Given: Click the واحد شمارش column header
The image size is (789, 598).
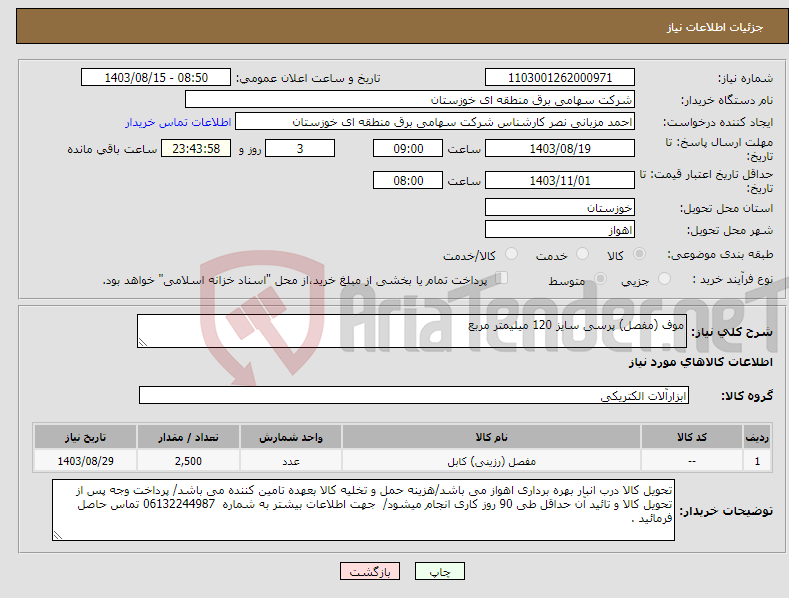Looking at the screenshot, I should tap(291, 437).
